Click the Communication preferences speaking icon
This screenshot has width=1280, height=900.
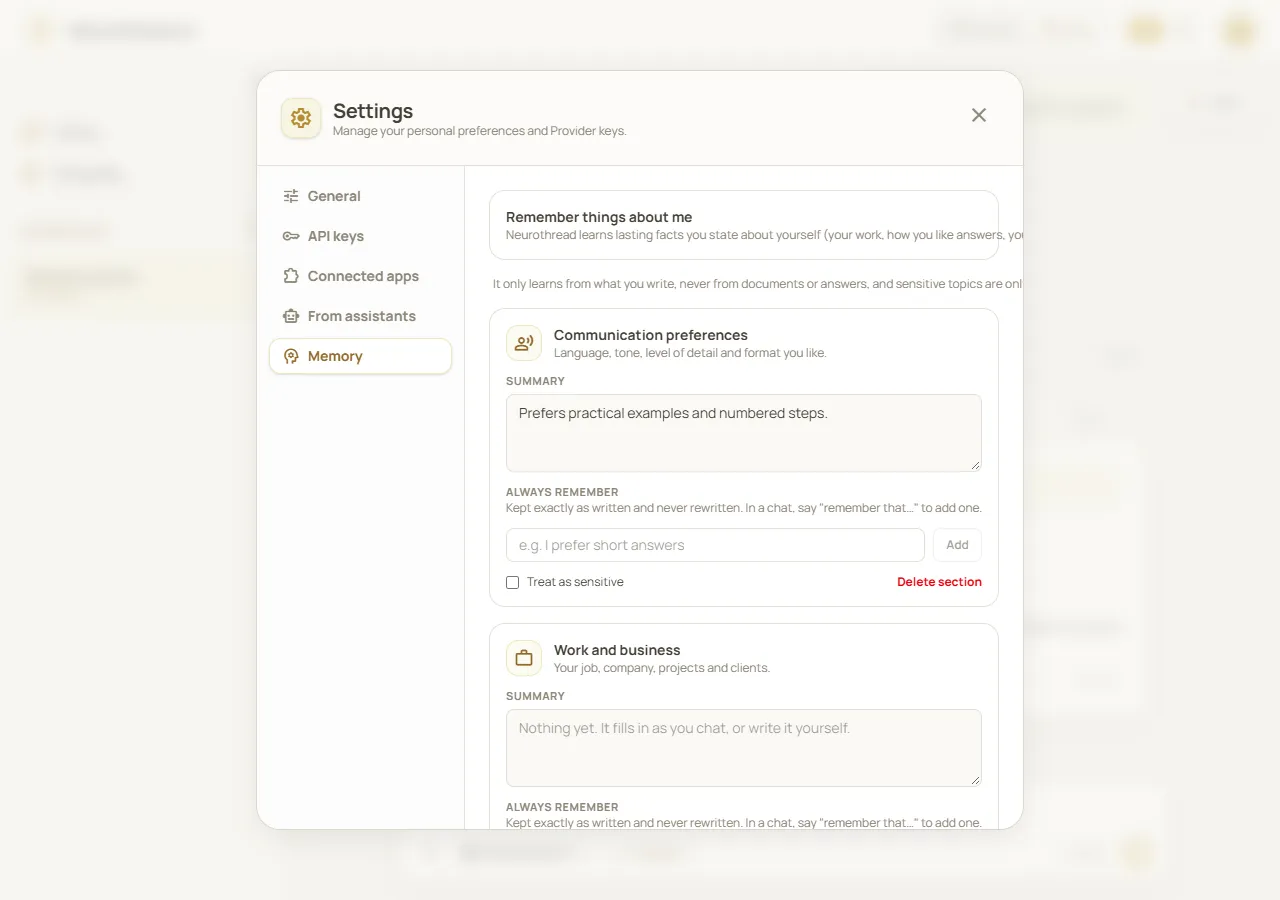(x=524, y=343)
